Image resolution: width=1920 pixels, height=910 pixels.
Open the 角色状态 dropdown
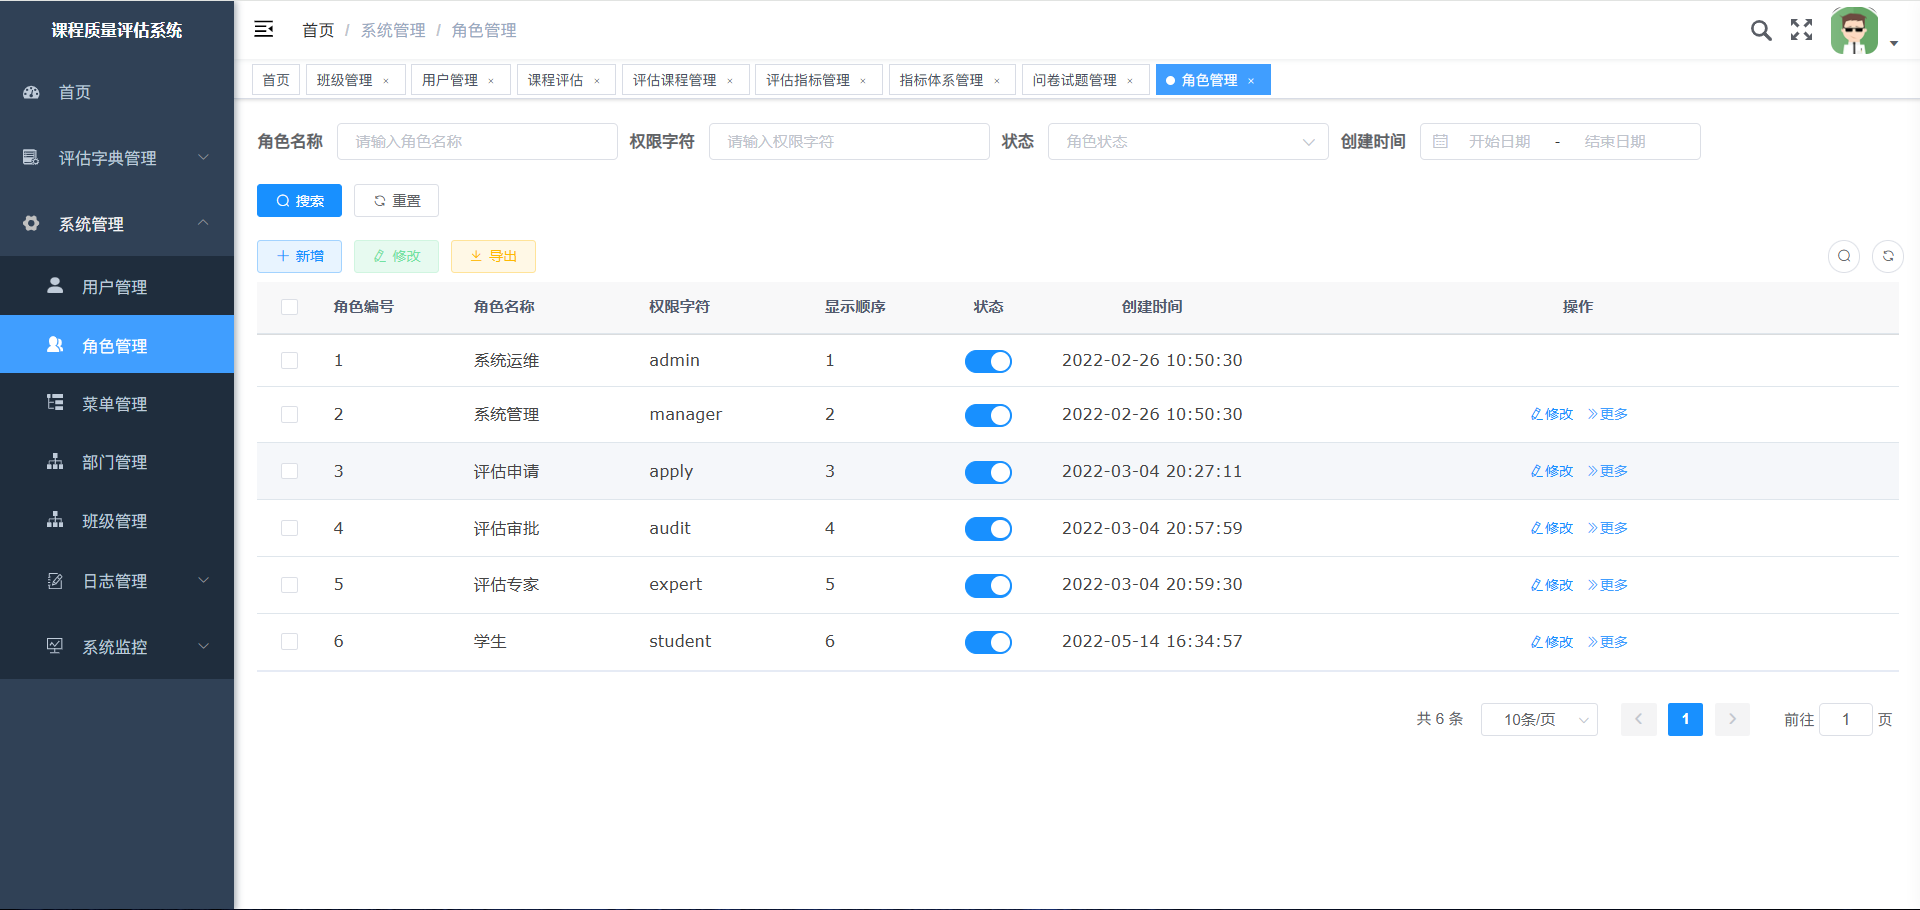(x=1188, y=142)
